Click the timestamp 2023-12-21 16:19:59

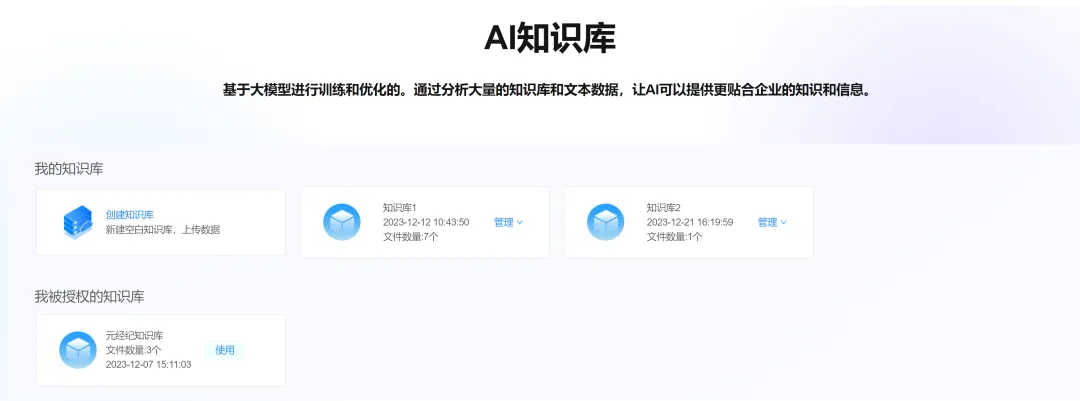point(690,222)
